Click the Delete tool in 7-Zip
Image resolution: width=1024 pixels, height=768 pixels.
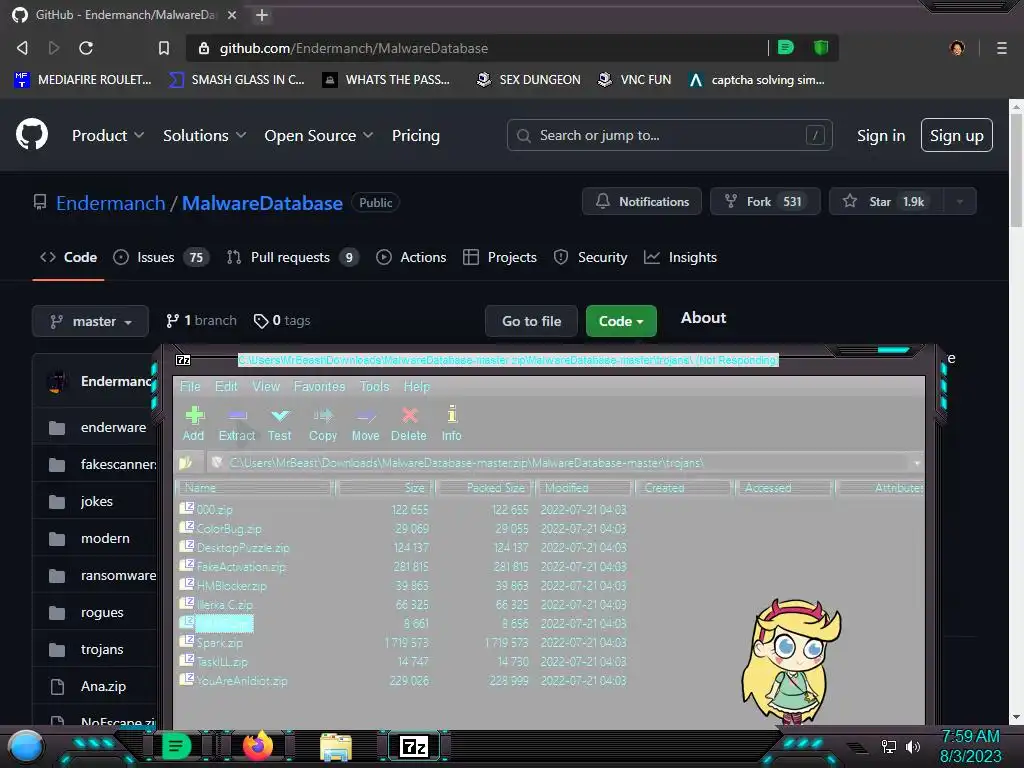click(409, 424)
